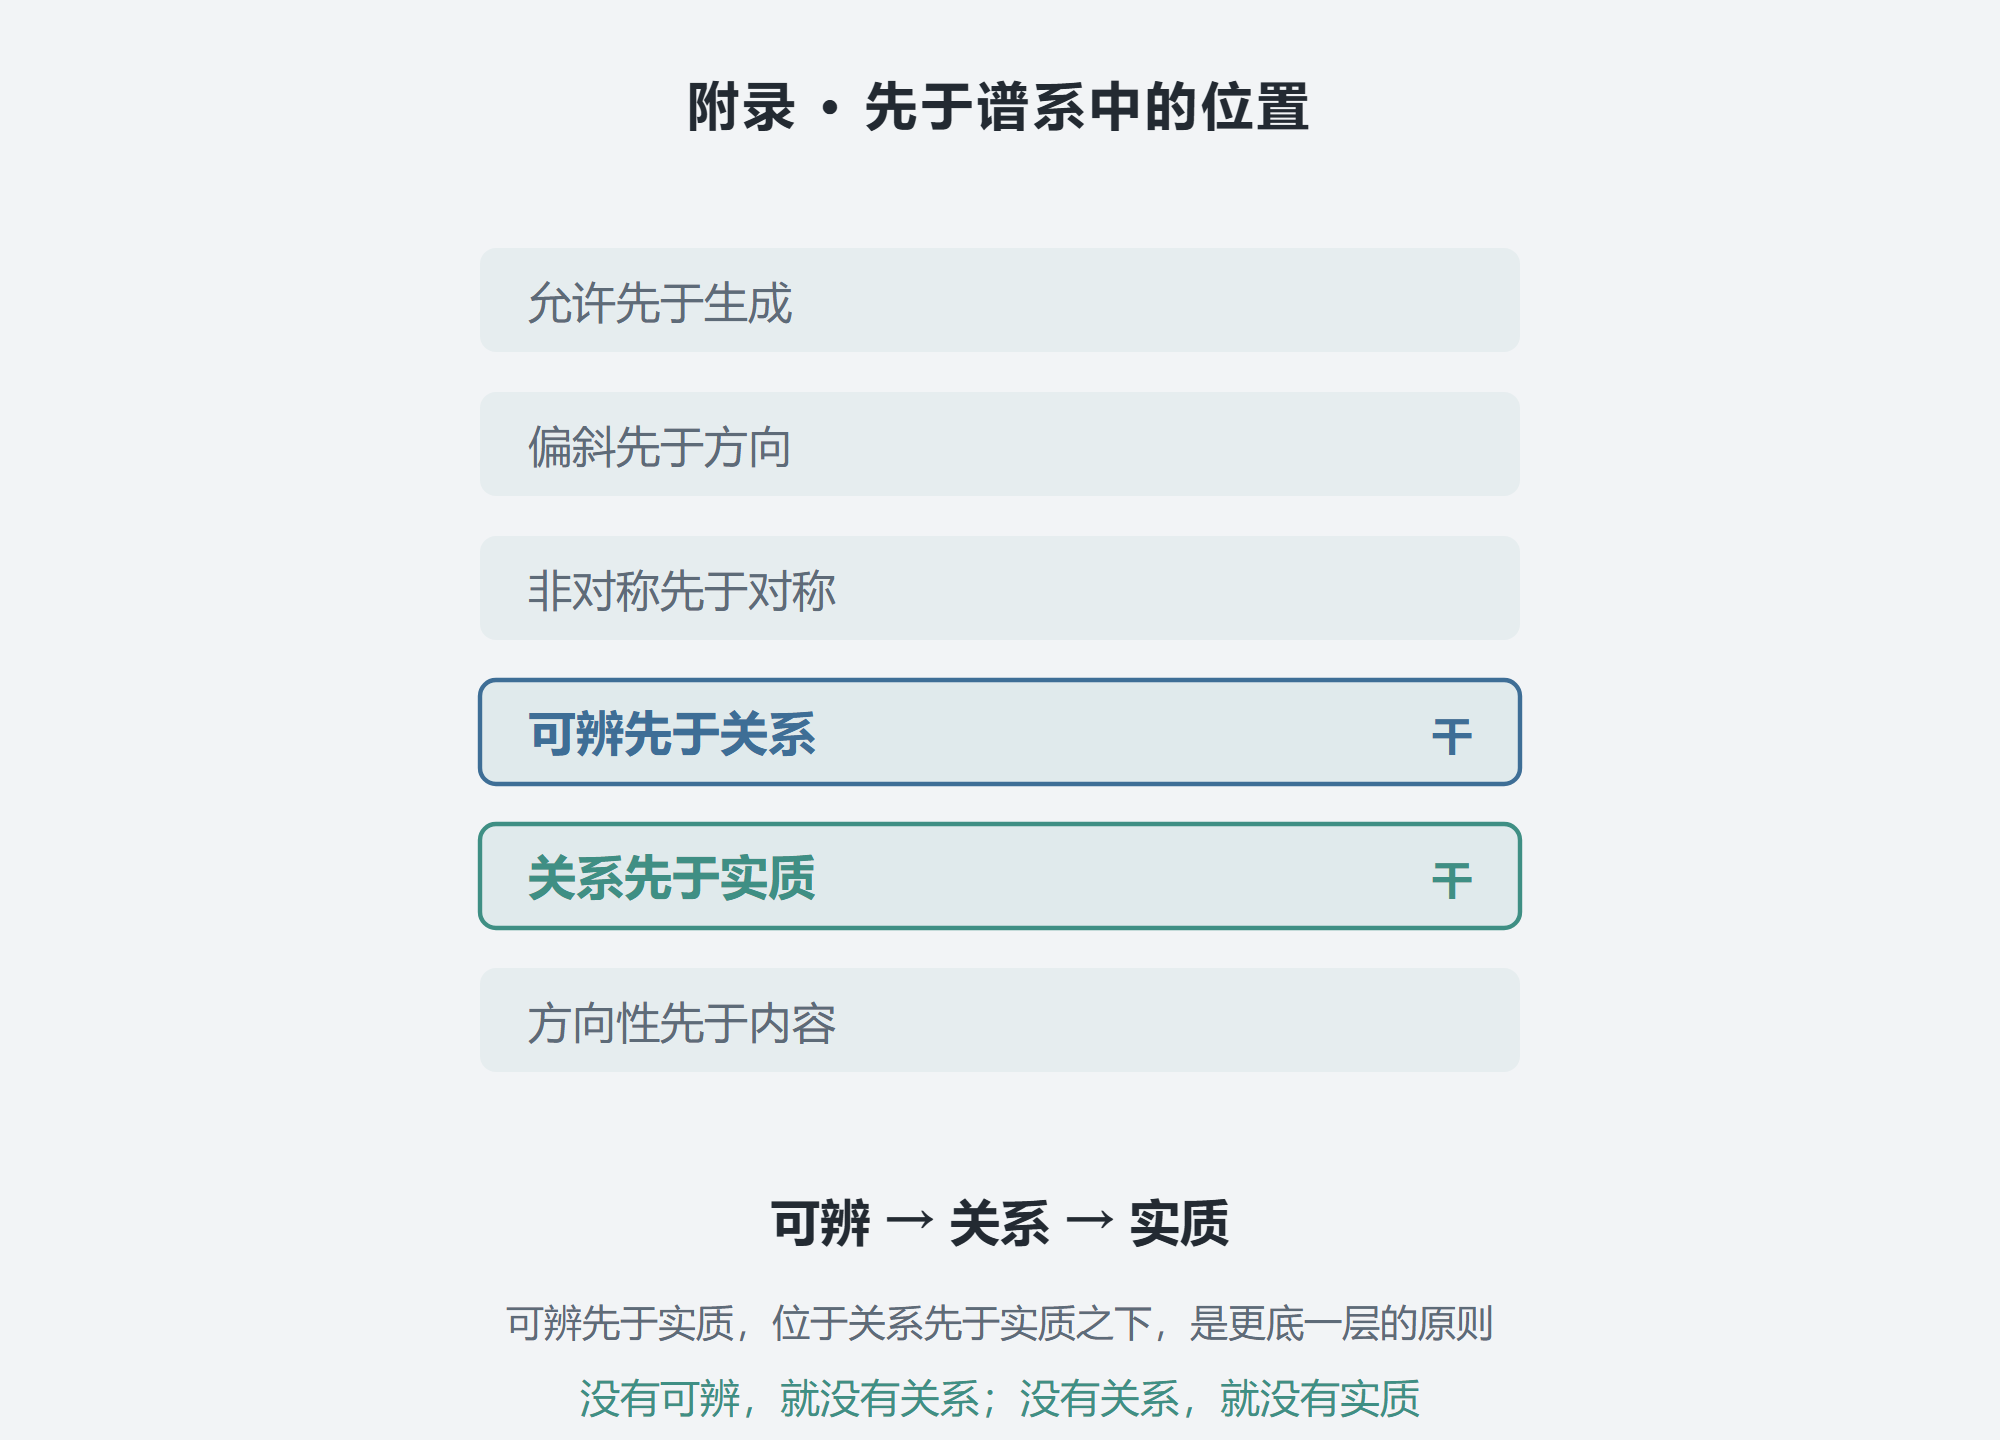Image resolution: width=2000 pixels, height=1440 pixels.
Task: Click the 关系 word in the chain heading
Action: click(1000, 1223)
